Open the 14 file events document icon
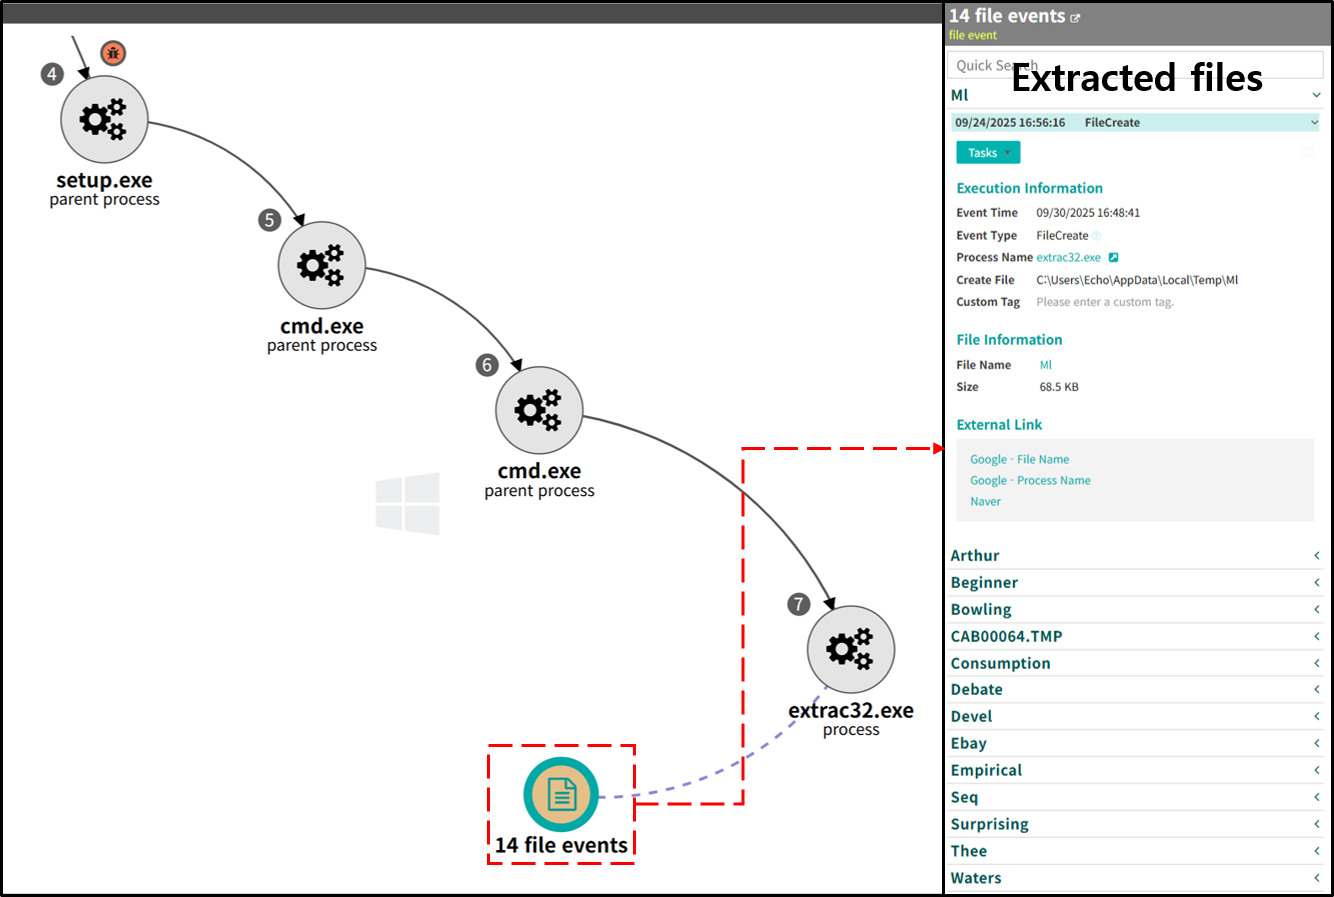Screen dimensions: 1334x897 tap(561, 795)
